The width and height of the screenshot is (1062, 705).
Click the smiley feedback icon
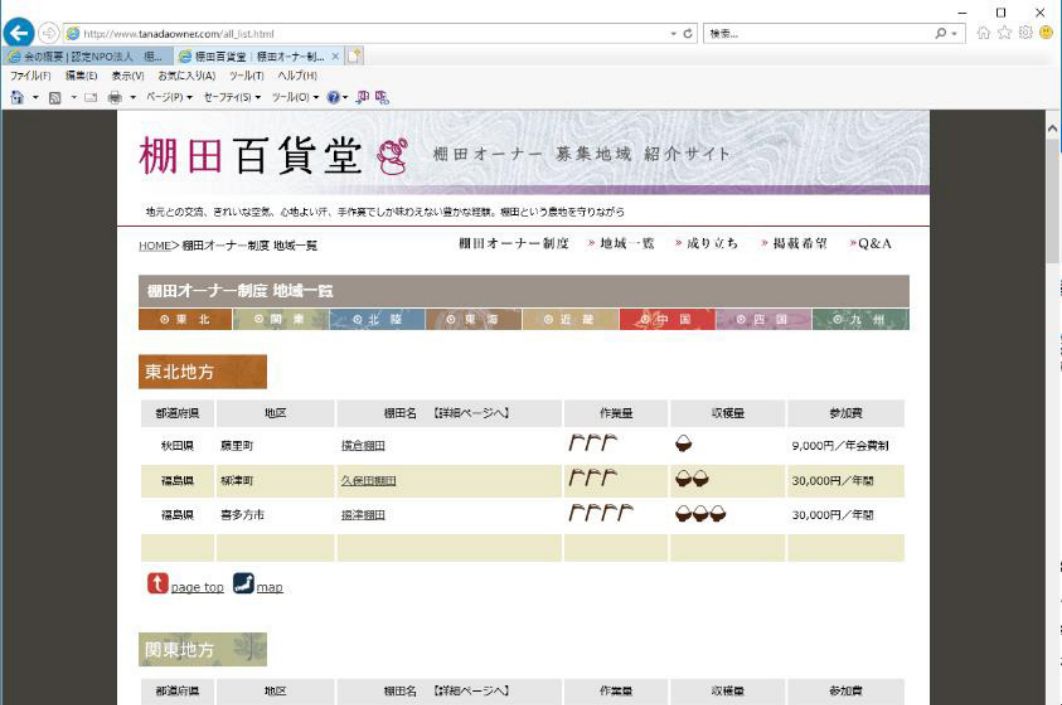[x=1046, y=33]
